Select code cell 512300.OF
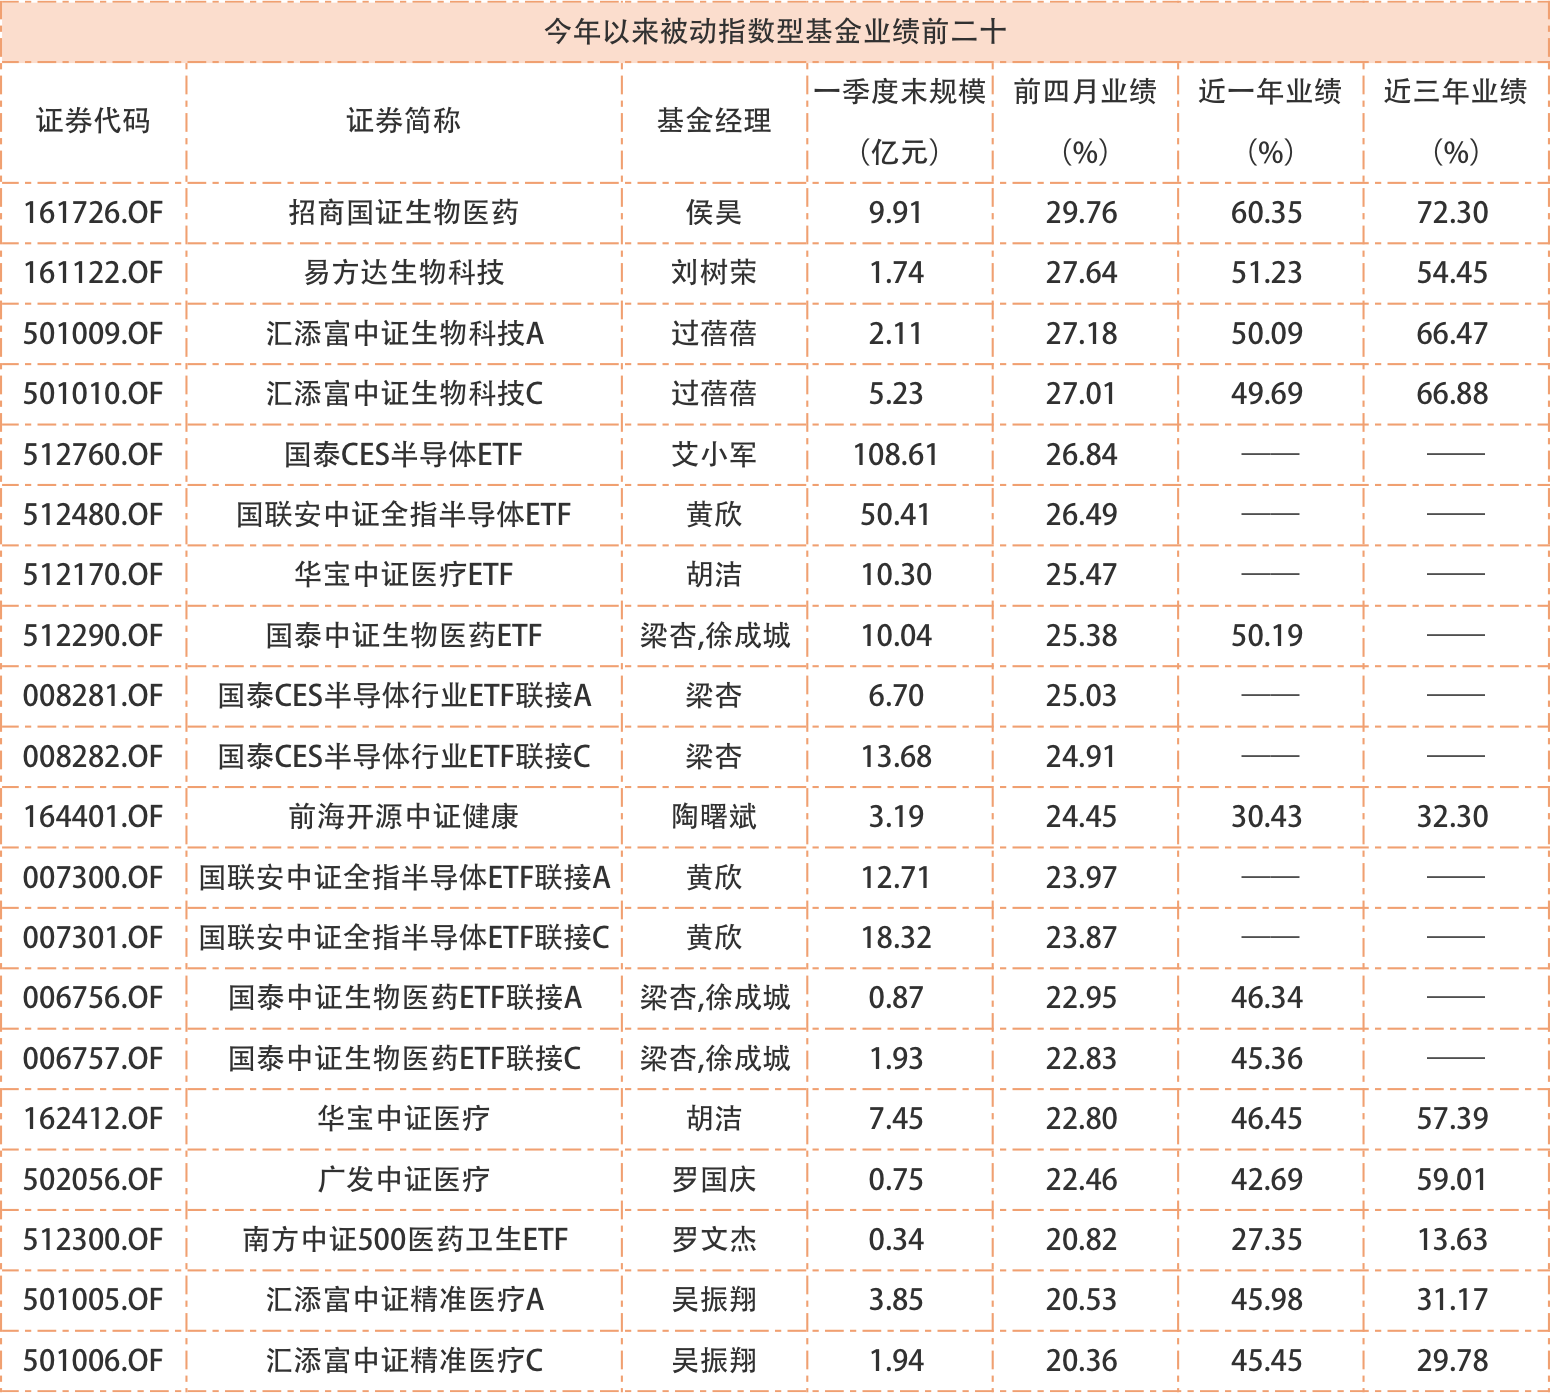 click(93, 1240)
